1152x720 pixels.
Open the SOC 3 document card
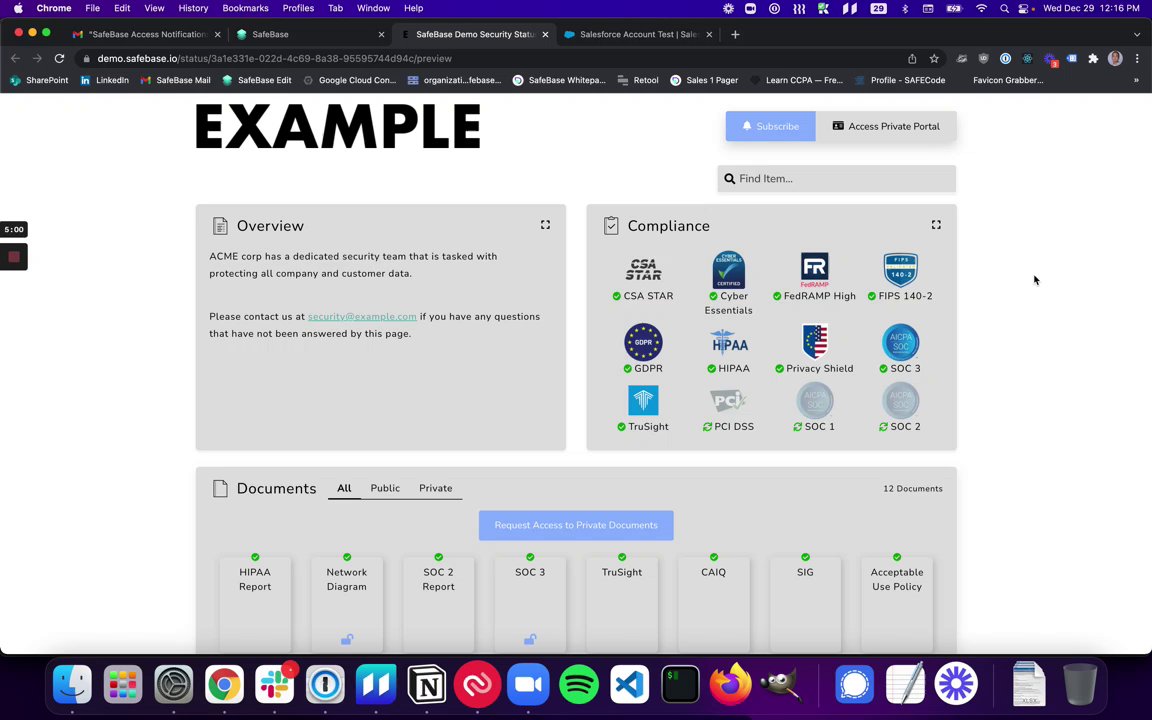530,604
